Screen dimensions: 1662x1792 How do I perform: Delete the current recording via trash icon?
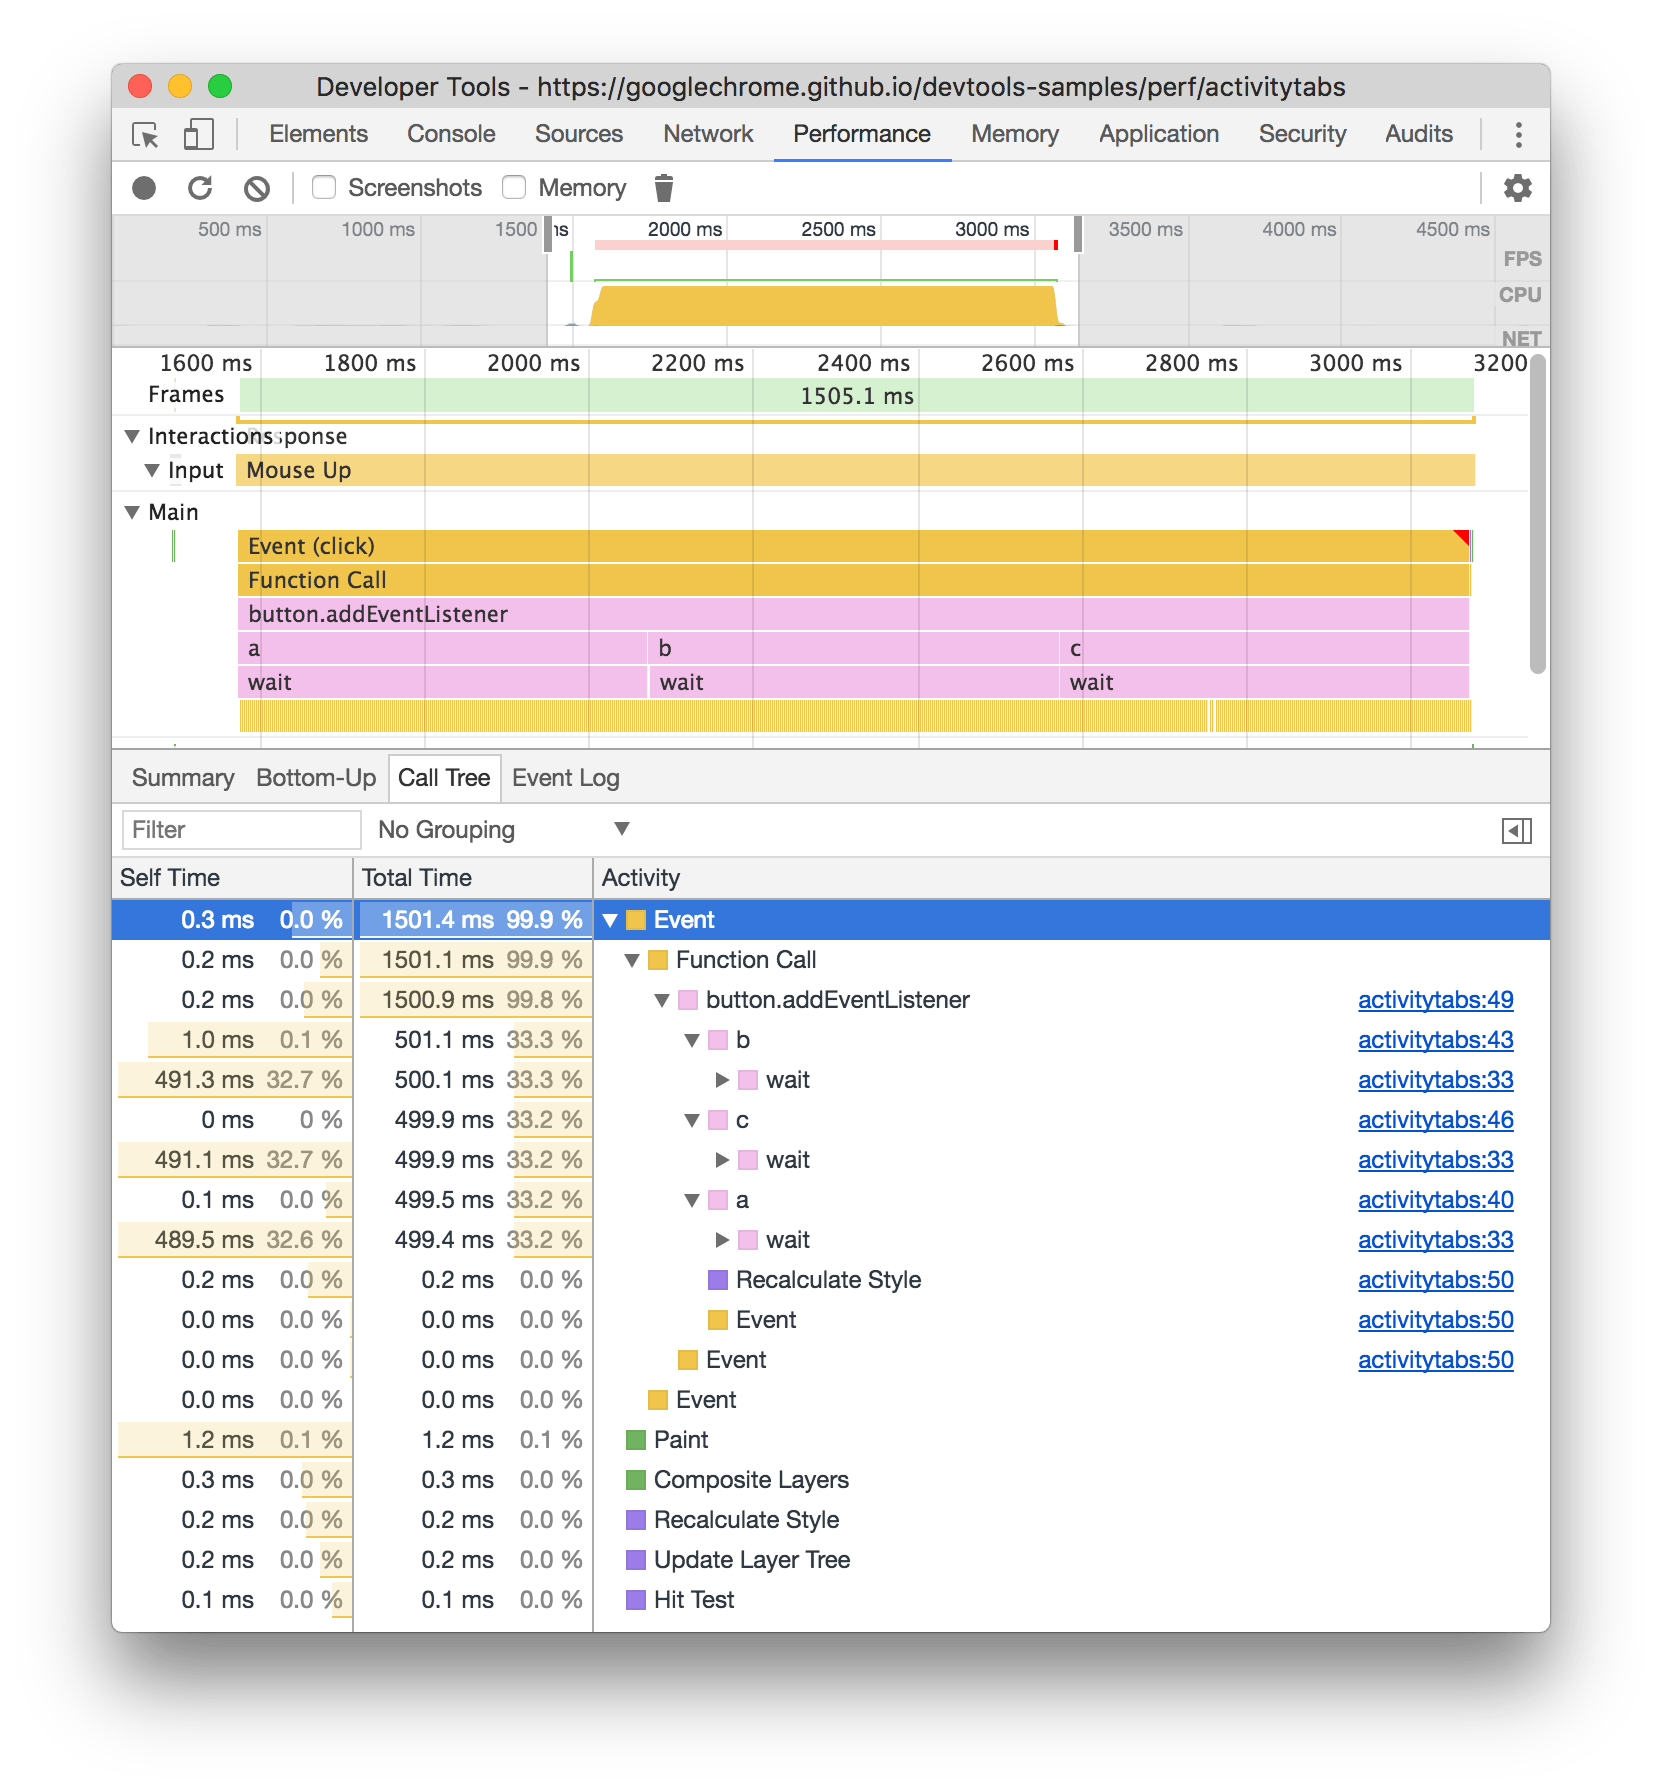click(x=663, y=187)
